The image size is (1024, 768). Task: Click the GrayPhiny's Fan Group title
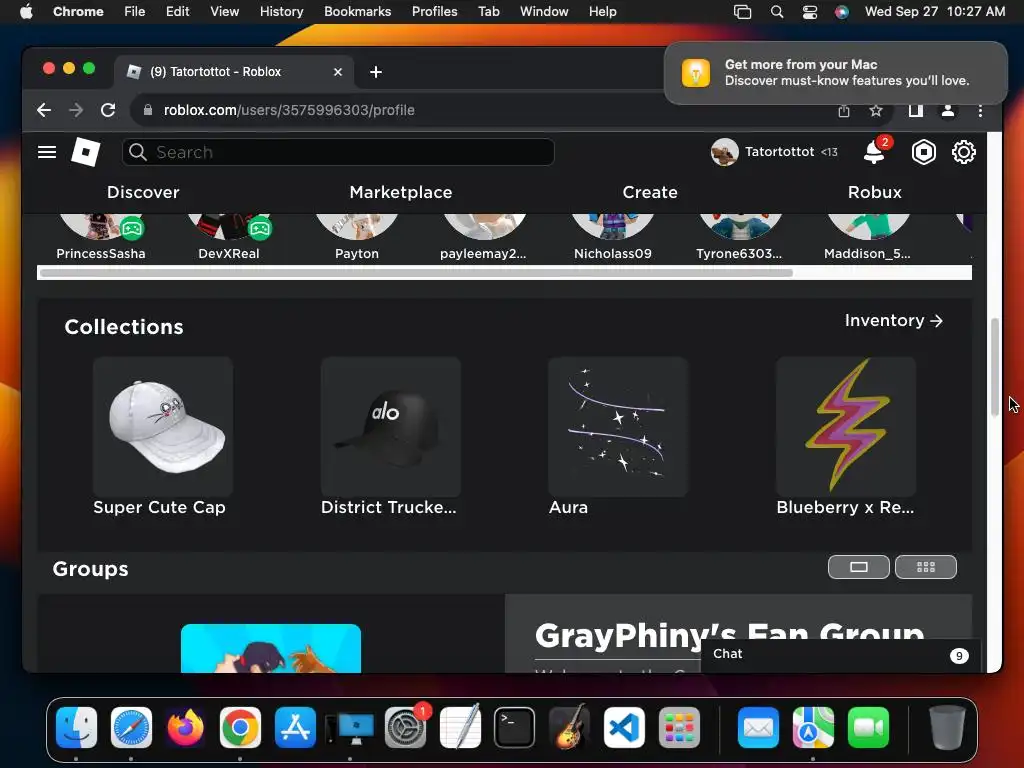729,634
